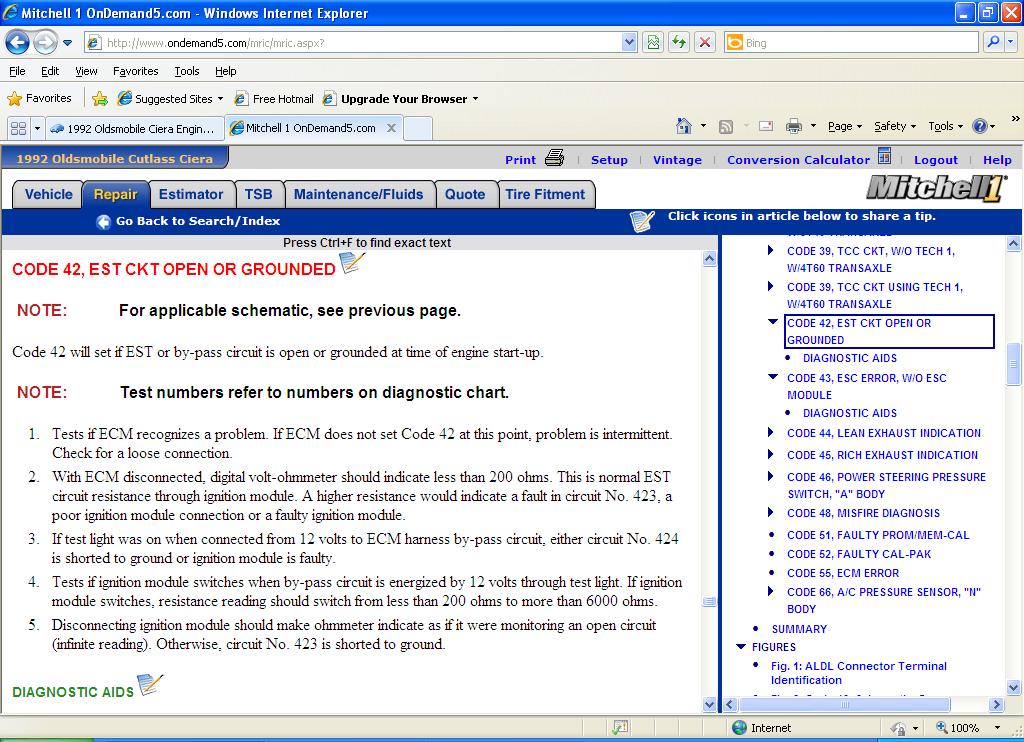Click the article pane scroll down arrow
This screenshot has width=1024, height=742.
(709, 704)
